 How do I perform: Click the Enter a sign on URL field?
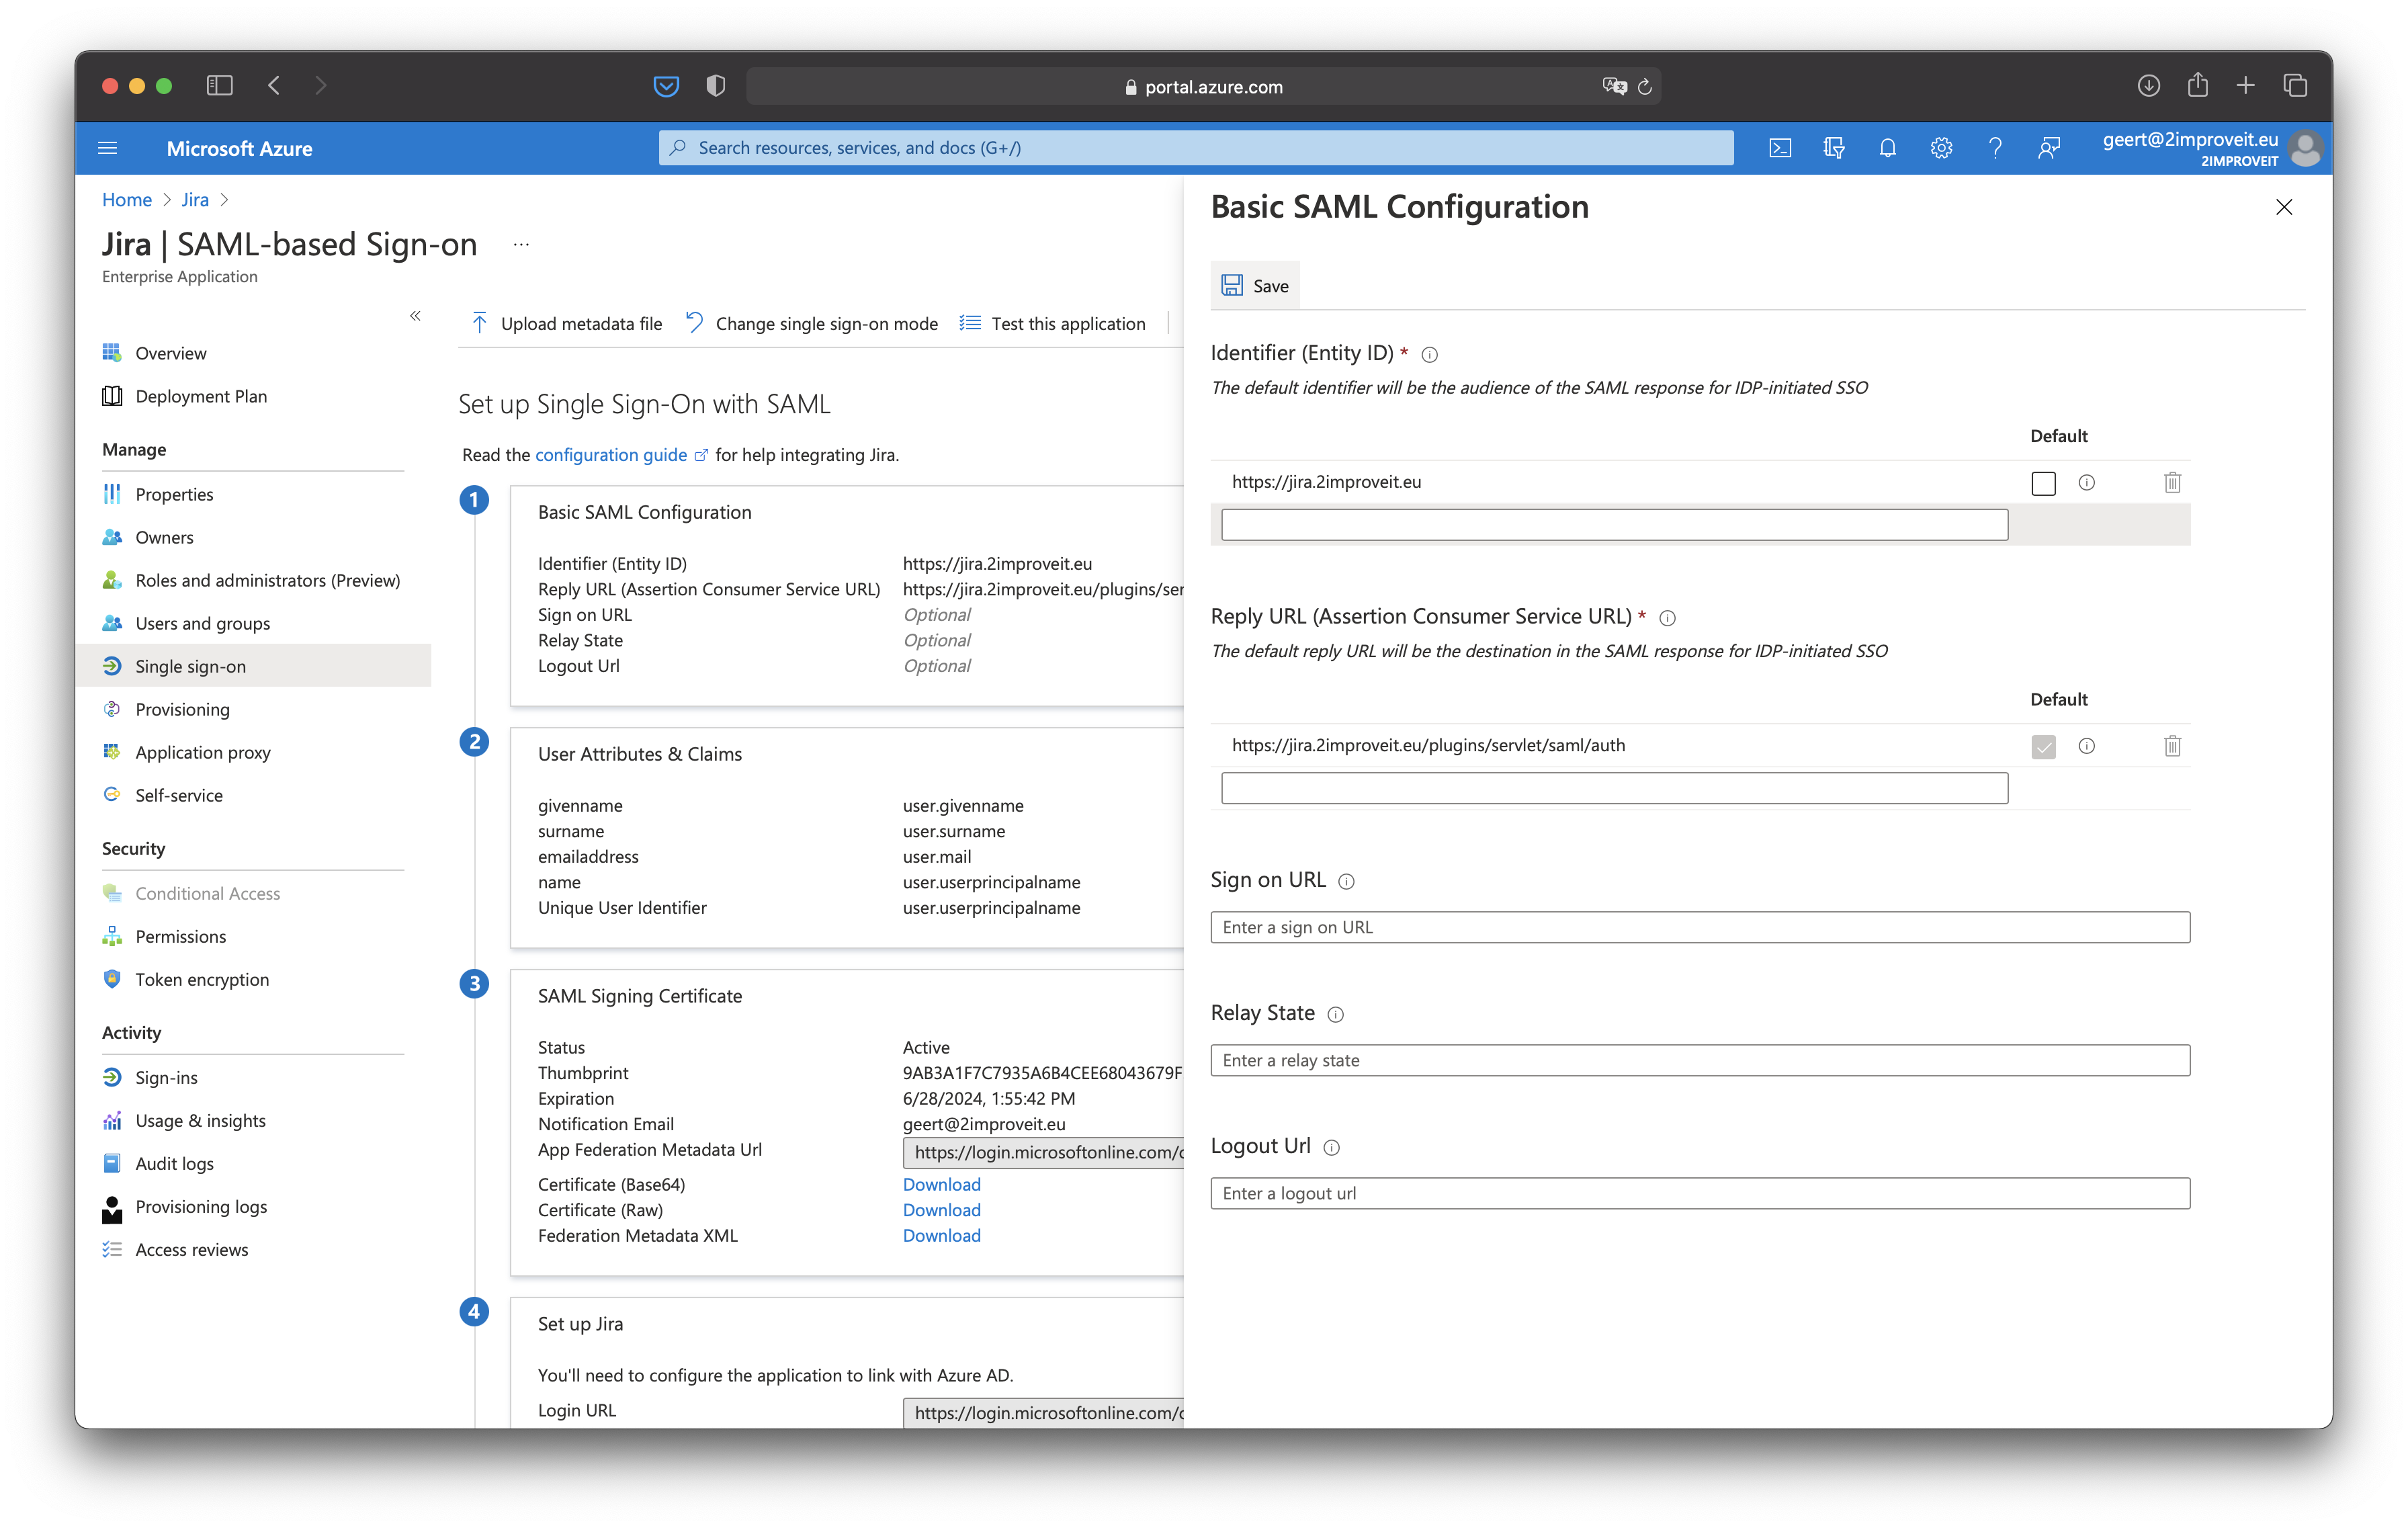1700,927
